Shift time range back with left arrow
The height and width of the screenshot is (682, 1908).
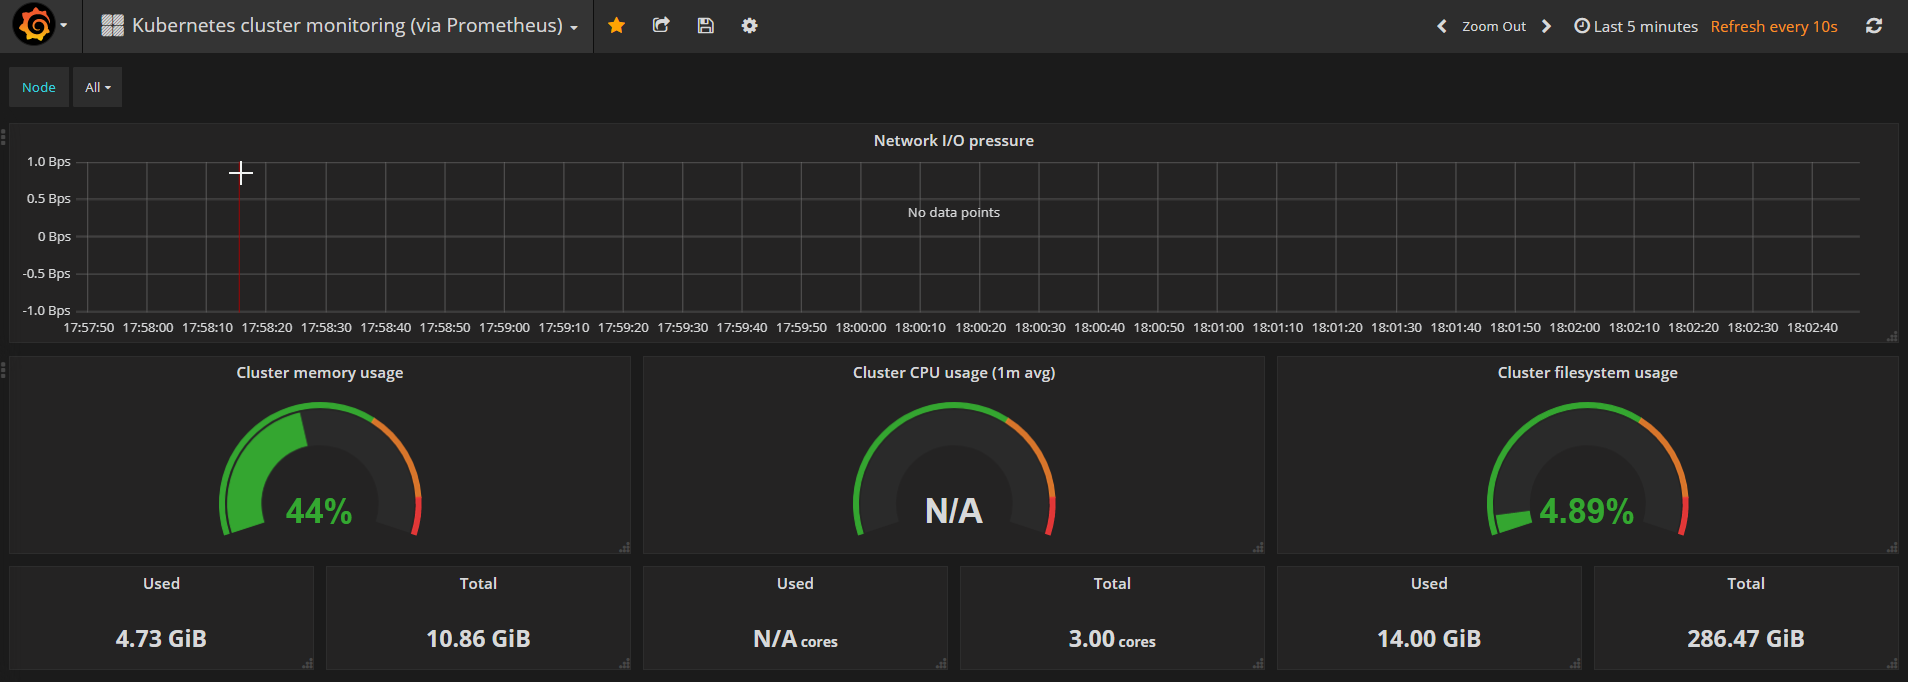[1441, 26]
